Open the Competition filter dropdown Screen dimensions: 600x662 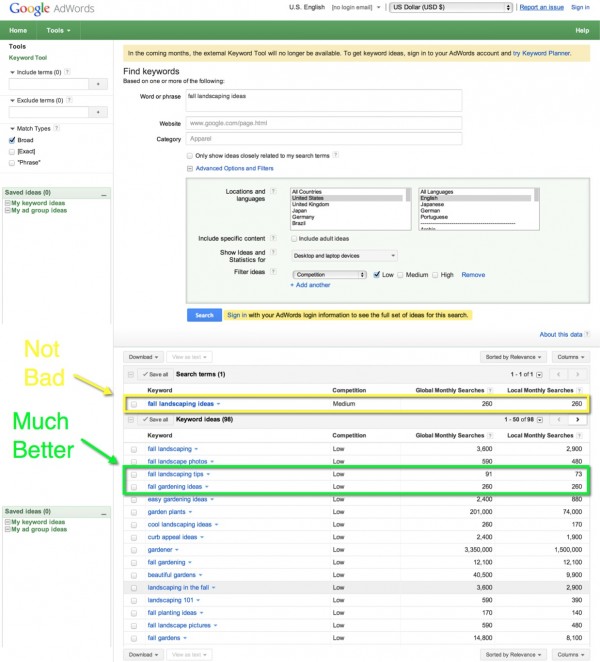(329, 274)
